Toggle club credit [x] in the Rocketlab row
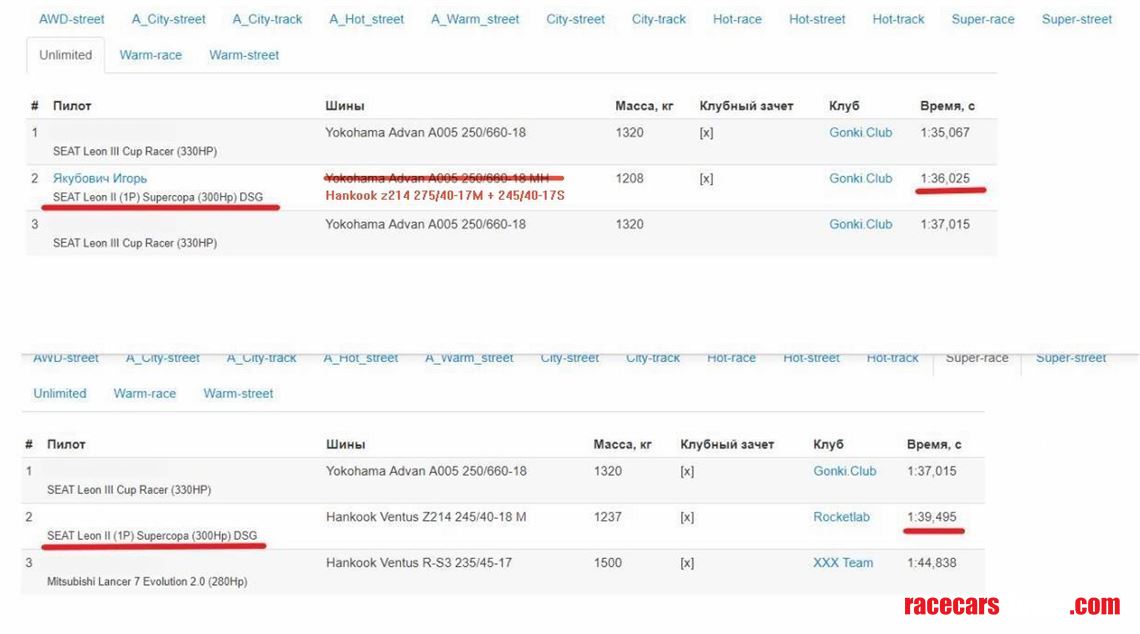This screenshot has height=634, width=1140. pos(687,517)
